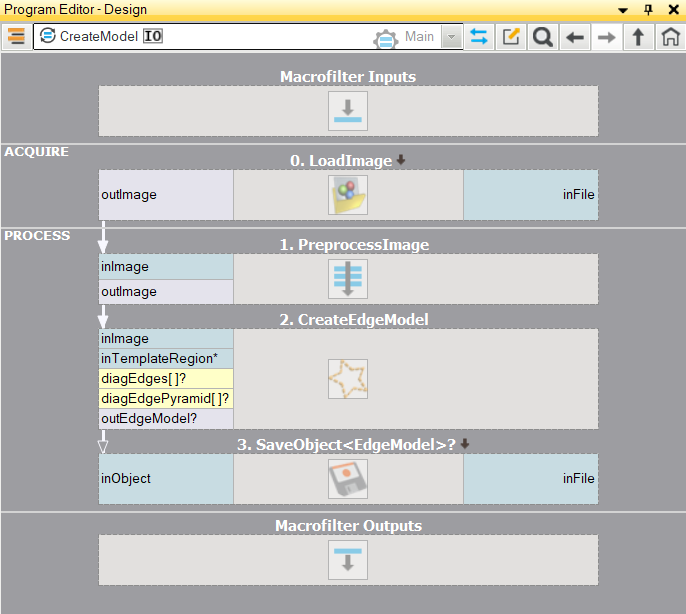Screen dimensions: 686x614
Task: Click the Macrofilter Outputs icon
Action: tap(348, 560)
